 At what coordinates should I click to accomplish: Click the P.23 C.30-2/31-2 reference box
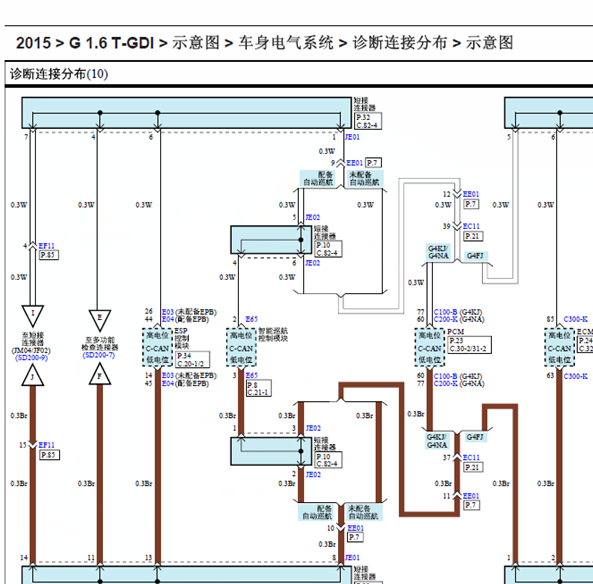click(469, 345)
